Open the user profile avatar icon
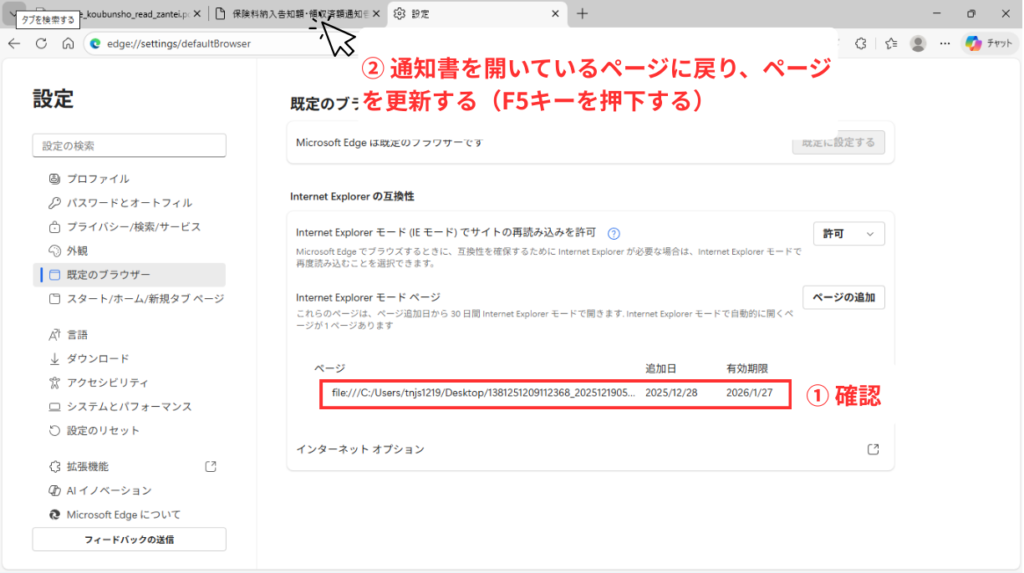The image size is (1024, 573). pos(918,44)
